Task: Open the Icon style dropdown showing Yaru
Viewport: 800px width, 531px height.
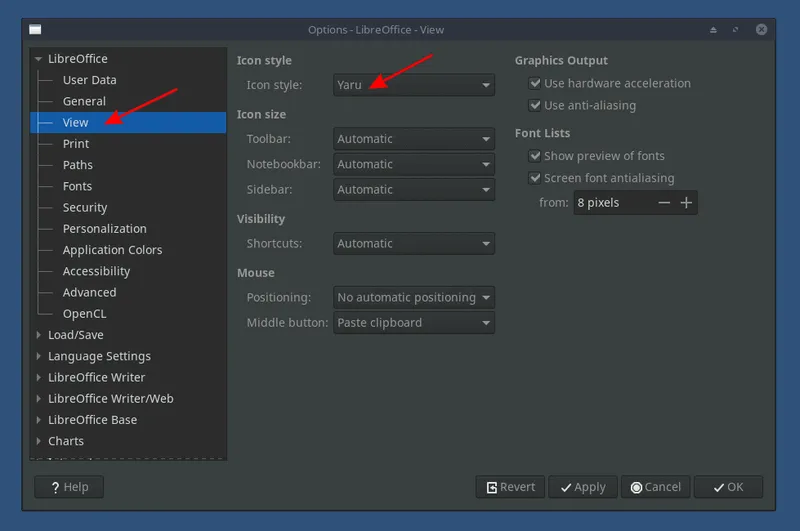Action: click(414, 85)
